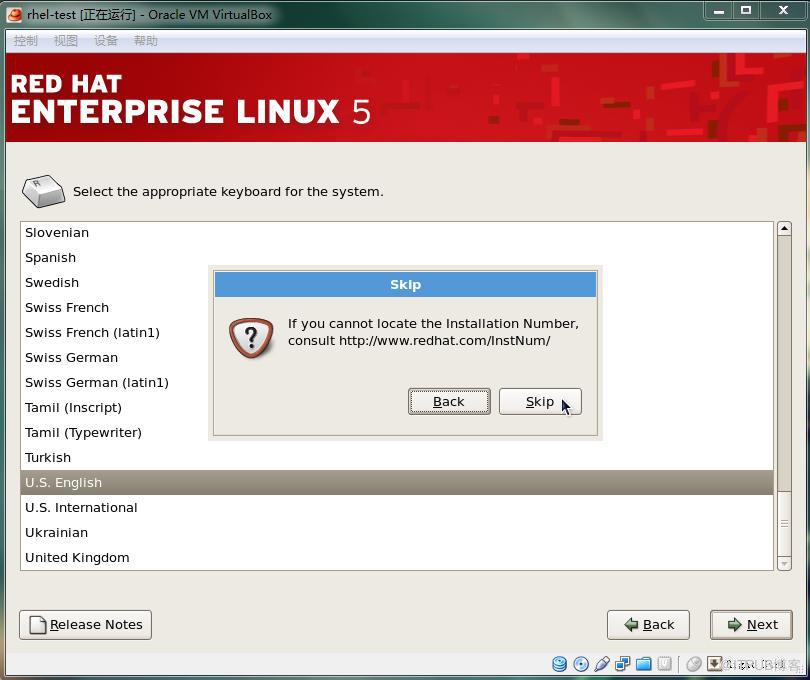Open the 帮助 menu
The width and height of the screenshot is (810, 680).
coord(146,40)
